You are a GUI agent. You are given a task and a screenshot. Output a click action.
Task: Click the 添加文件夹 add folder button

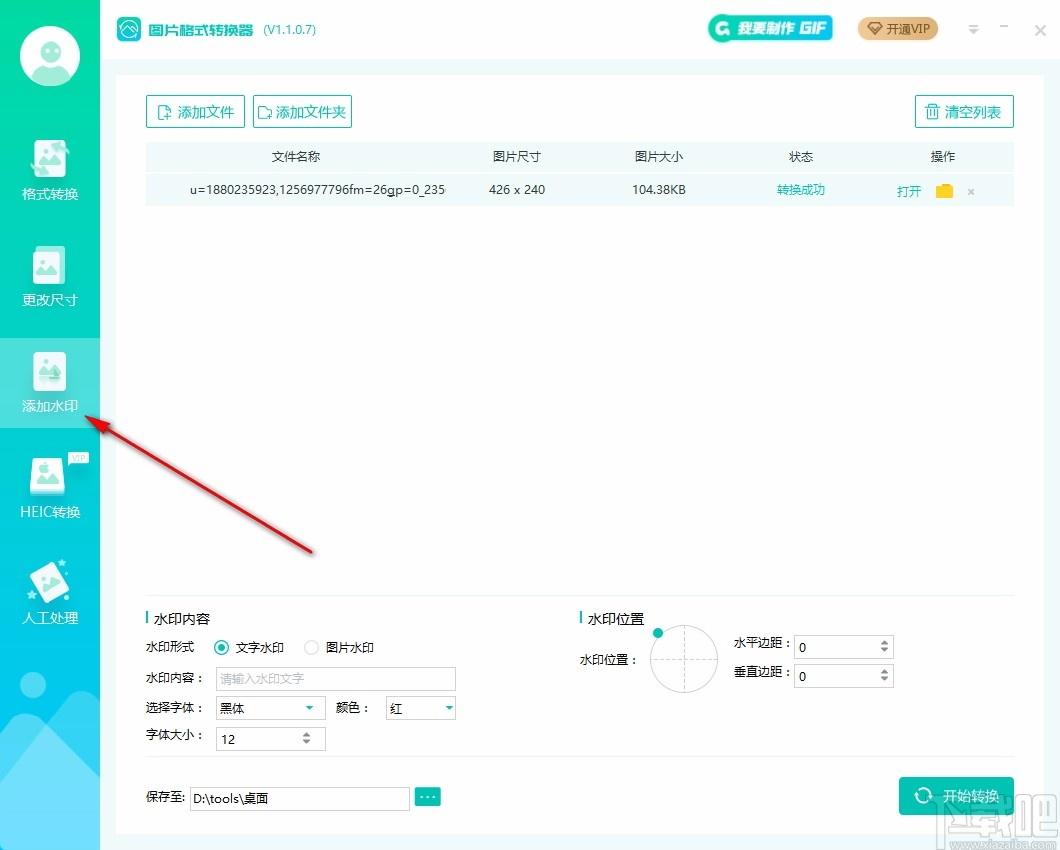(x=302, y=112)
